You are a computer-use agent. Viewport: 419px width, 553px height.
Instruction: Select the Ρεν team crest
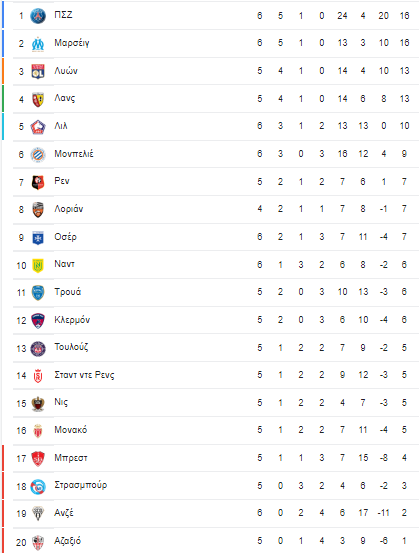tap(38, 182)
